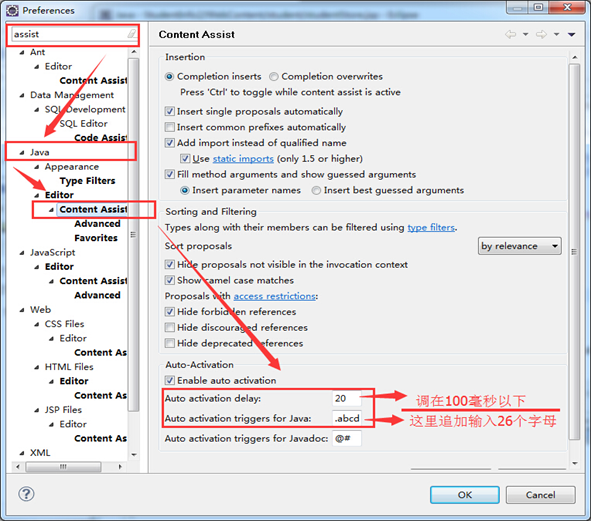Image resolution: width=591 pixels, height=521 pixels.
Task: Select Completion overwrites radio button
Action: point(274,77)
